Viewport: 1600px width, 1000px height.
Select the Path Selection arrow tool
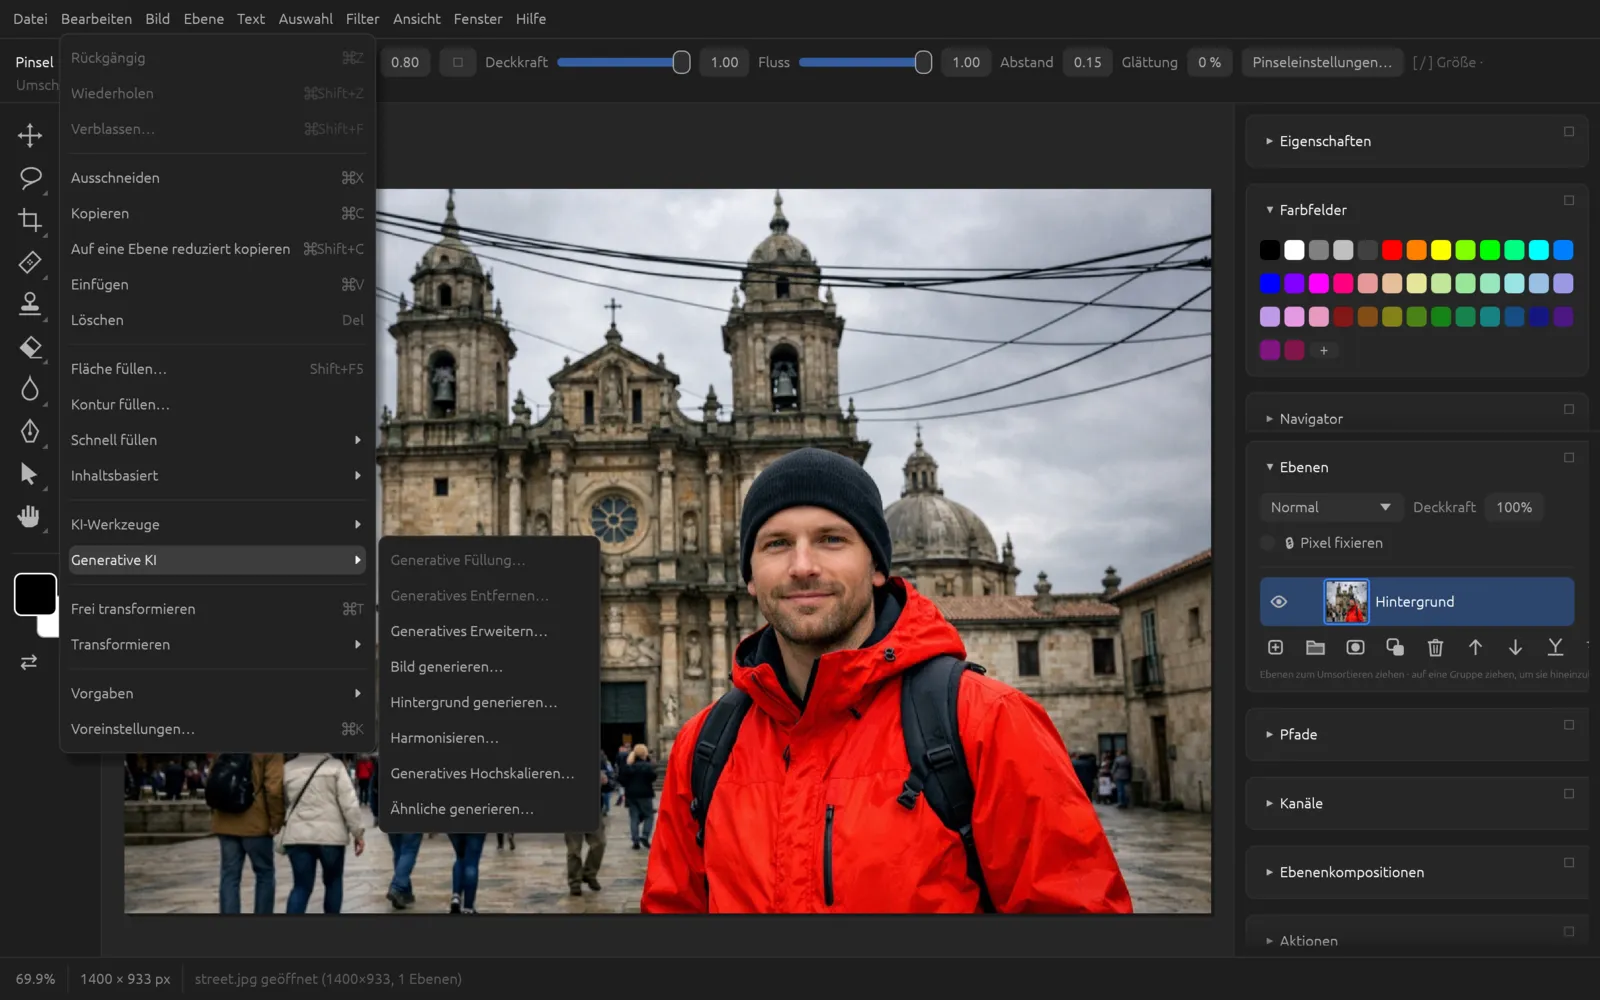click(x=30, y=474)
